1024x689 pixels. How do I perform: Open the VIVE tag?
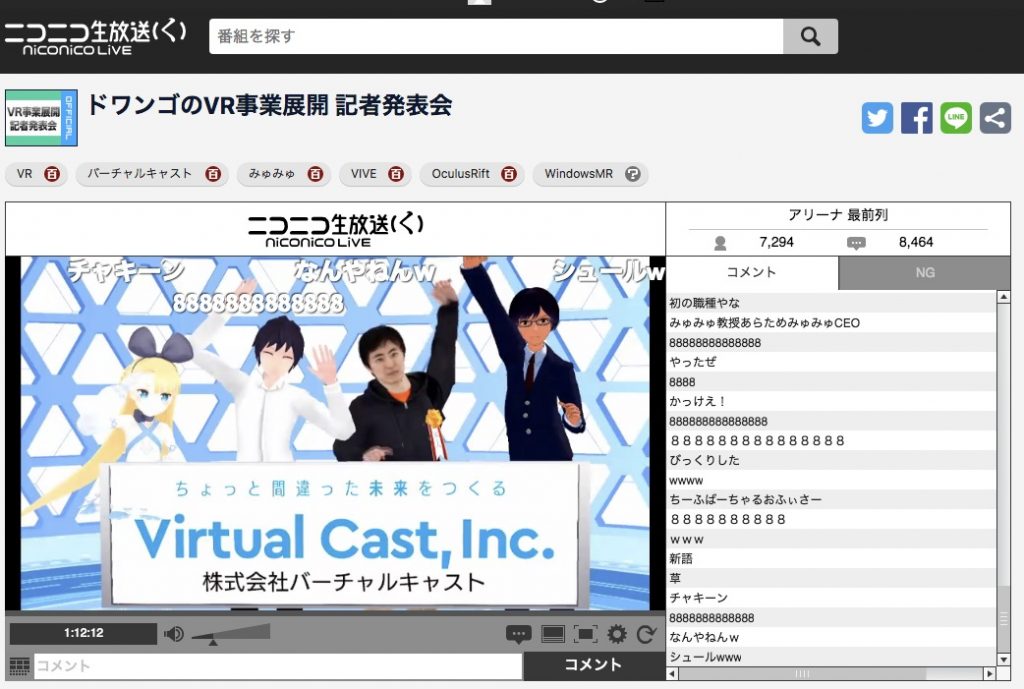363,174
